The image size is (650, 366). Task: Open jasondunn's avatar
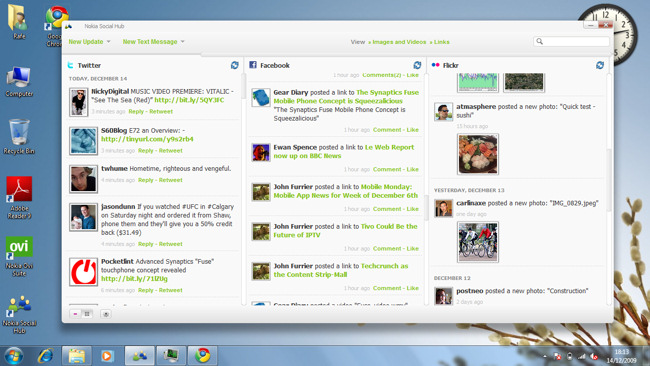click(83, 217)
